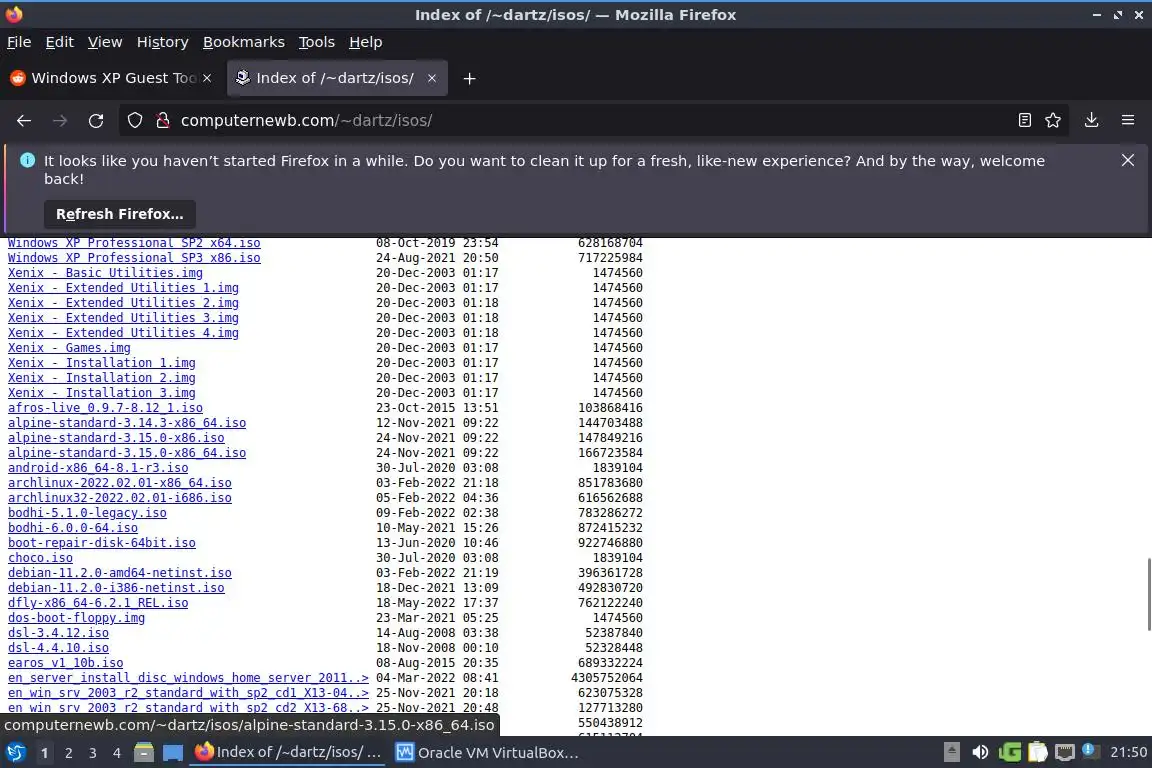The height and width of the screenshot is (768, 1152).
Task: Download afros-live_0.9.7-8.12_1.iso
Action: (105, 408)
